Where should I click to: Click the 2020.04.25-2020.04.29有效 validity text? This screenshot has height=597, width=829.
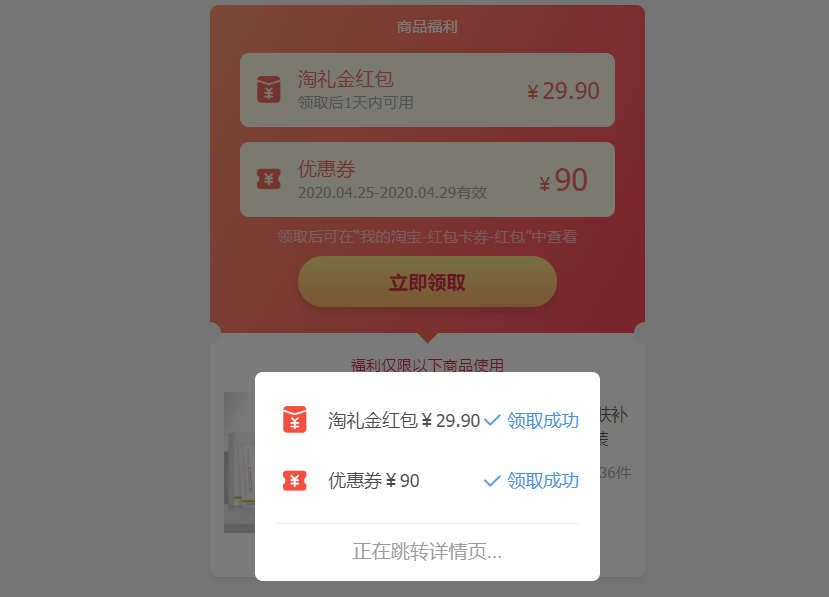pos(392,192)
